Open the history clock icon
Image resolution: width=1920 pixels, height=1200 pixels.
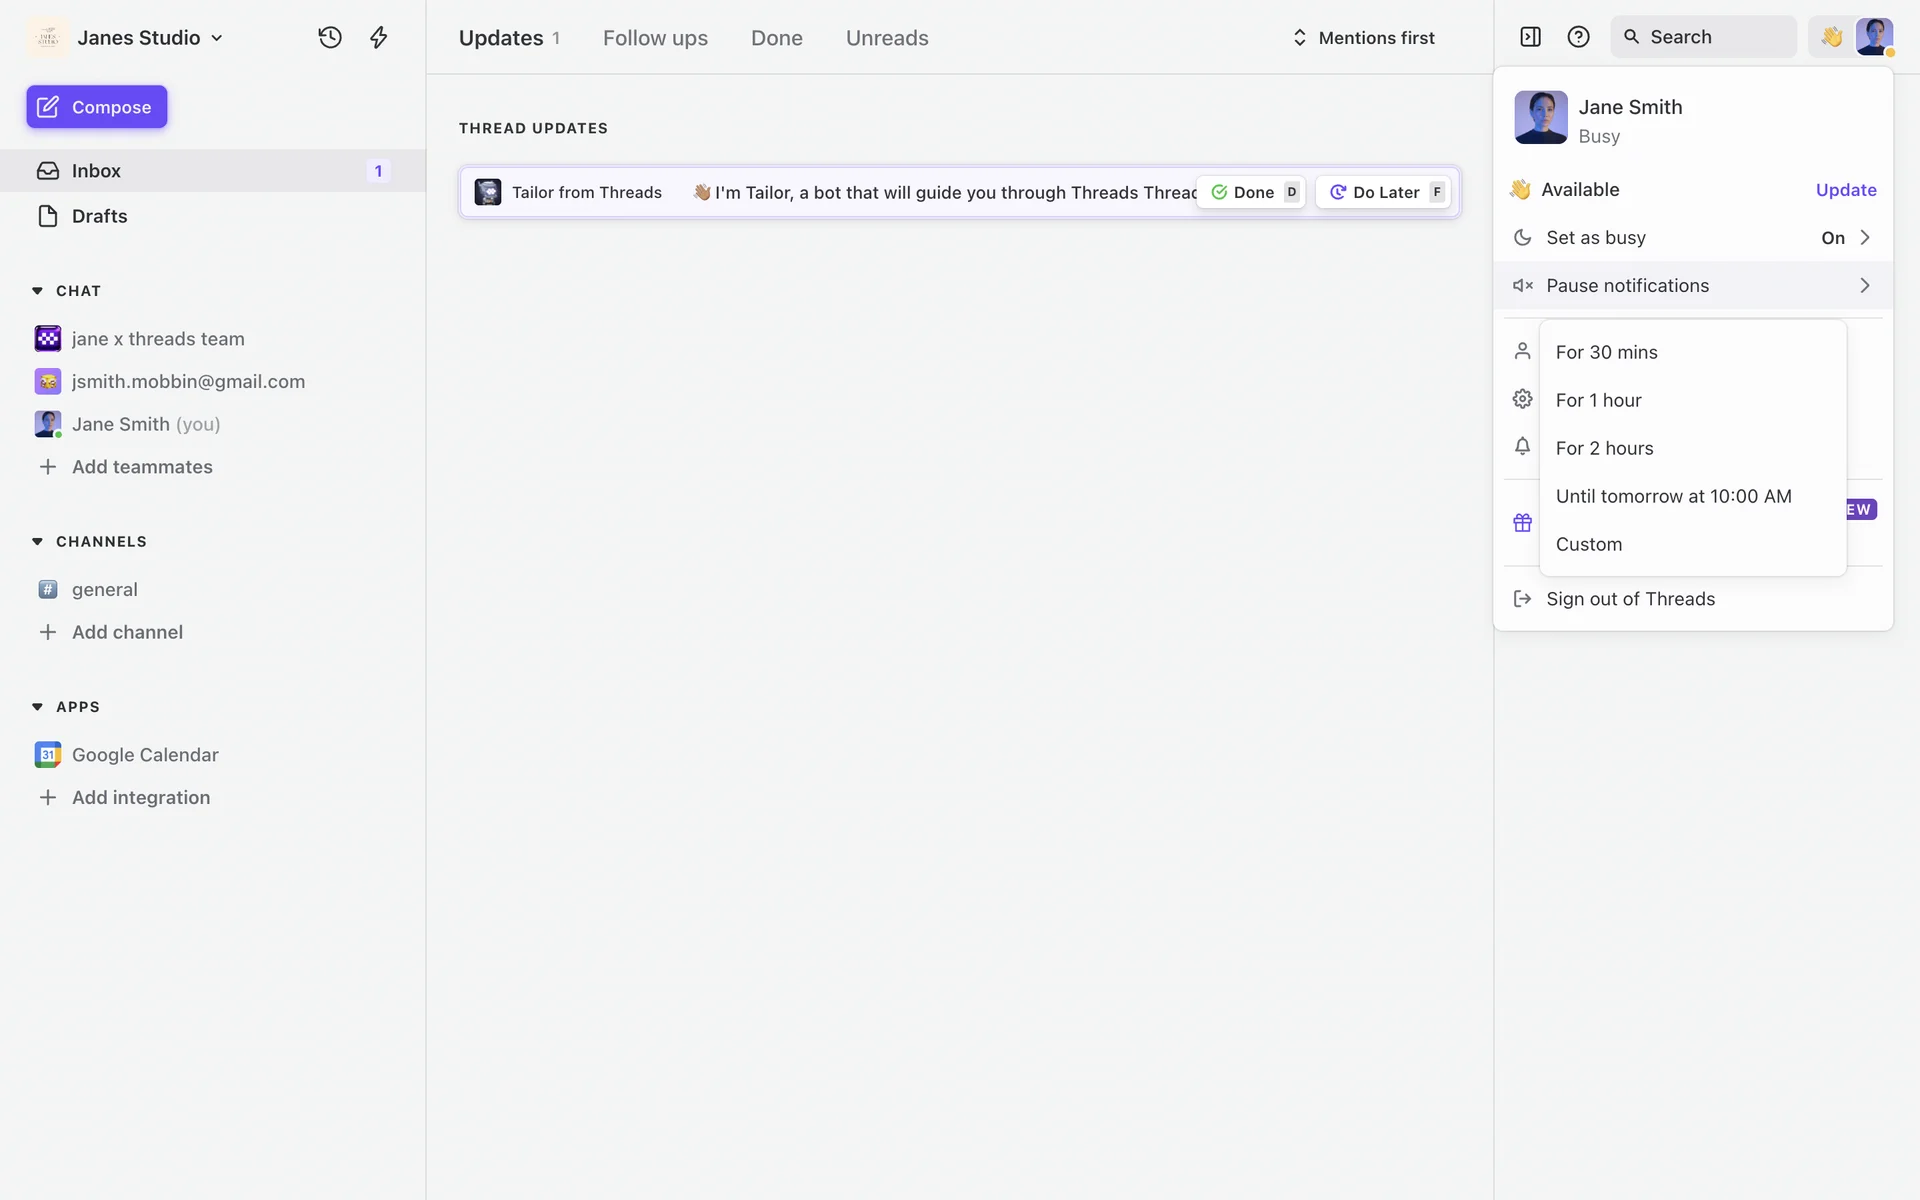tap(330, 37)
